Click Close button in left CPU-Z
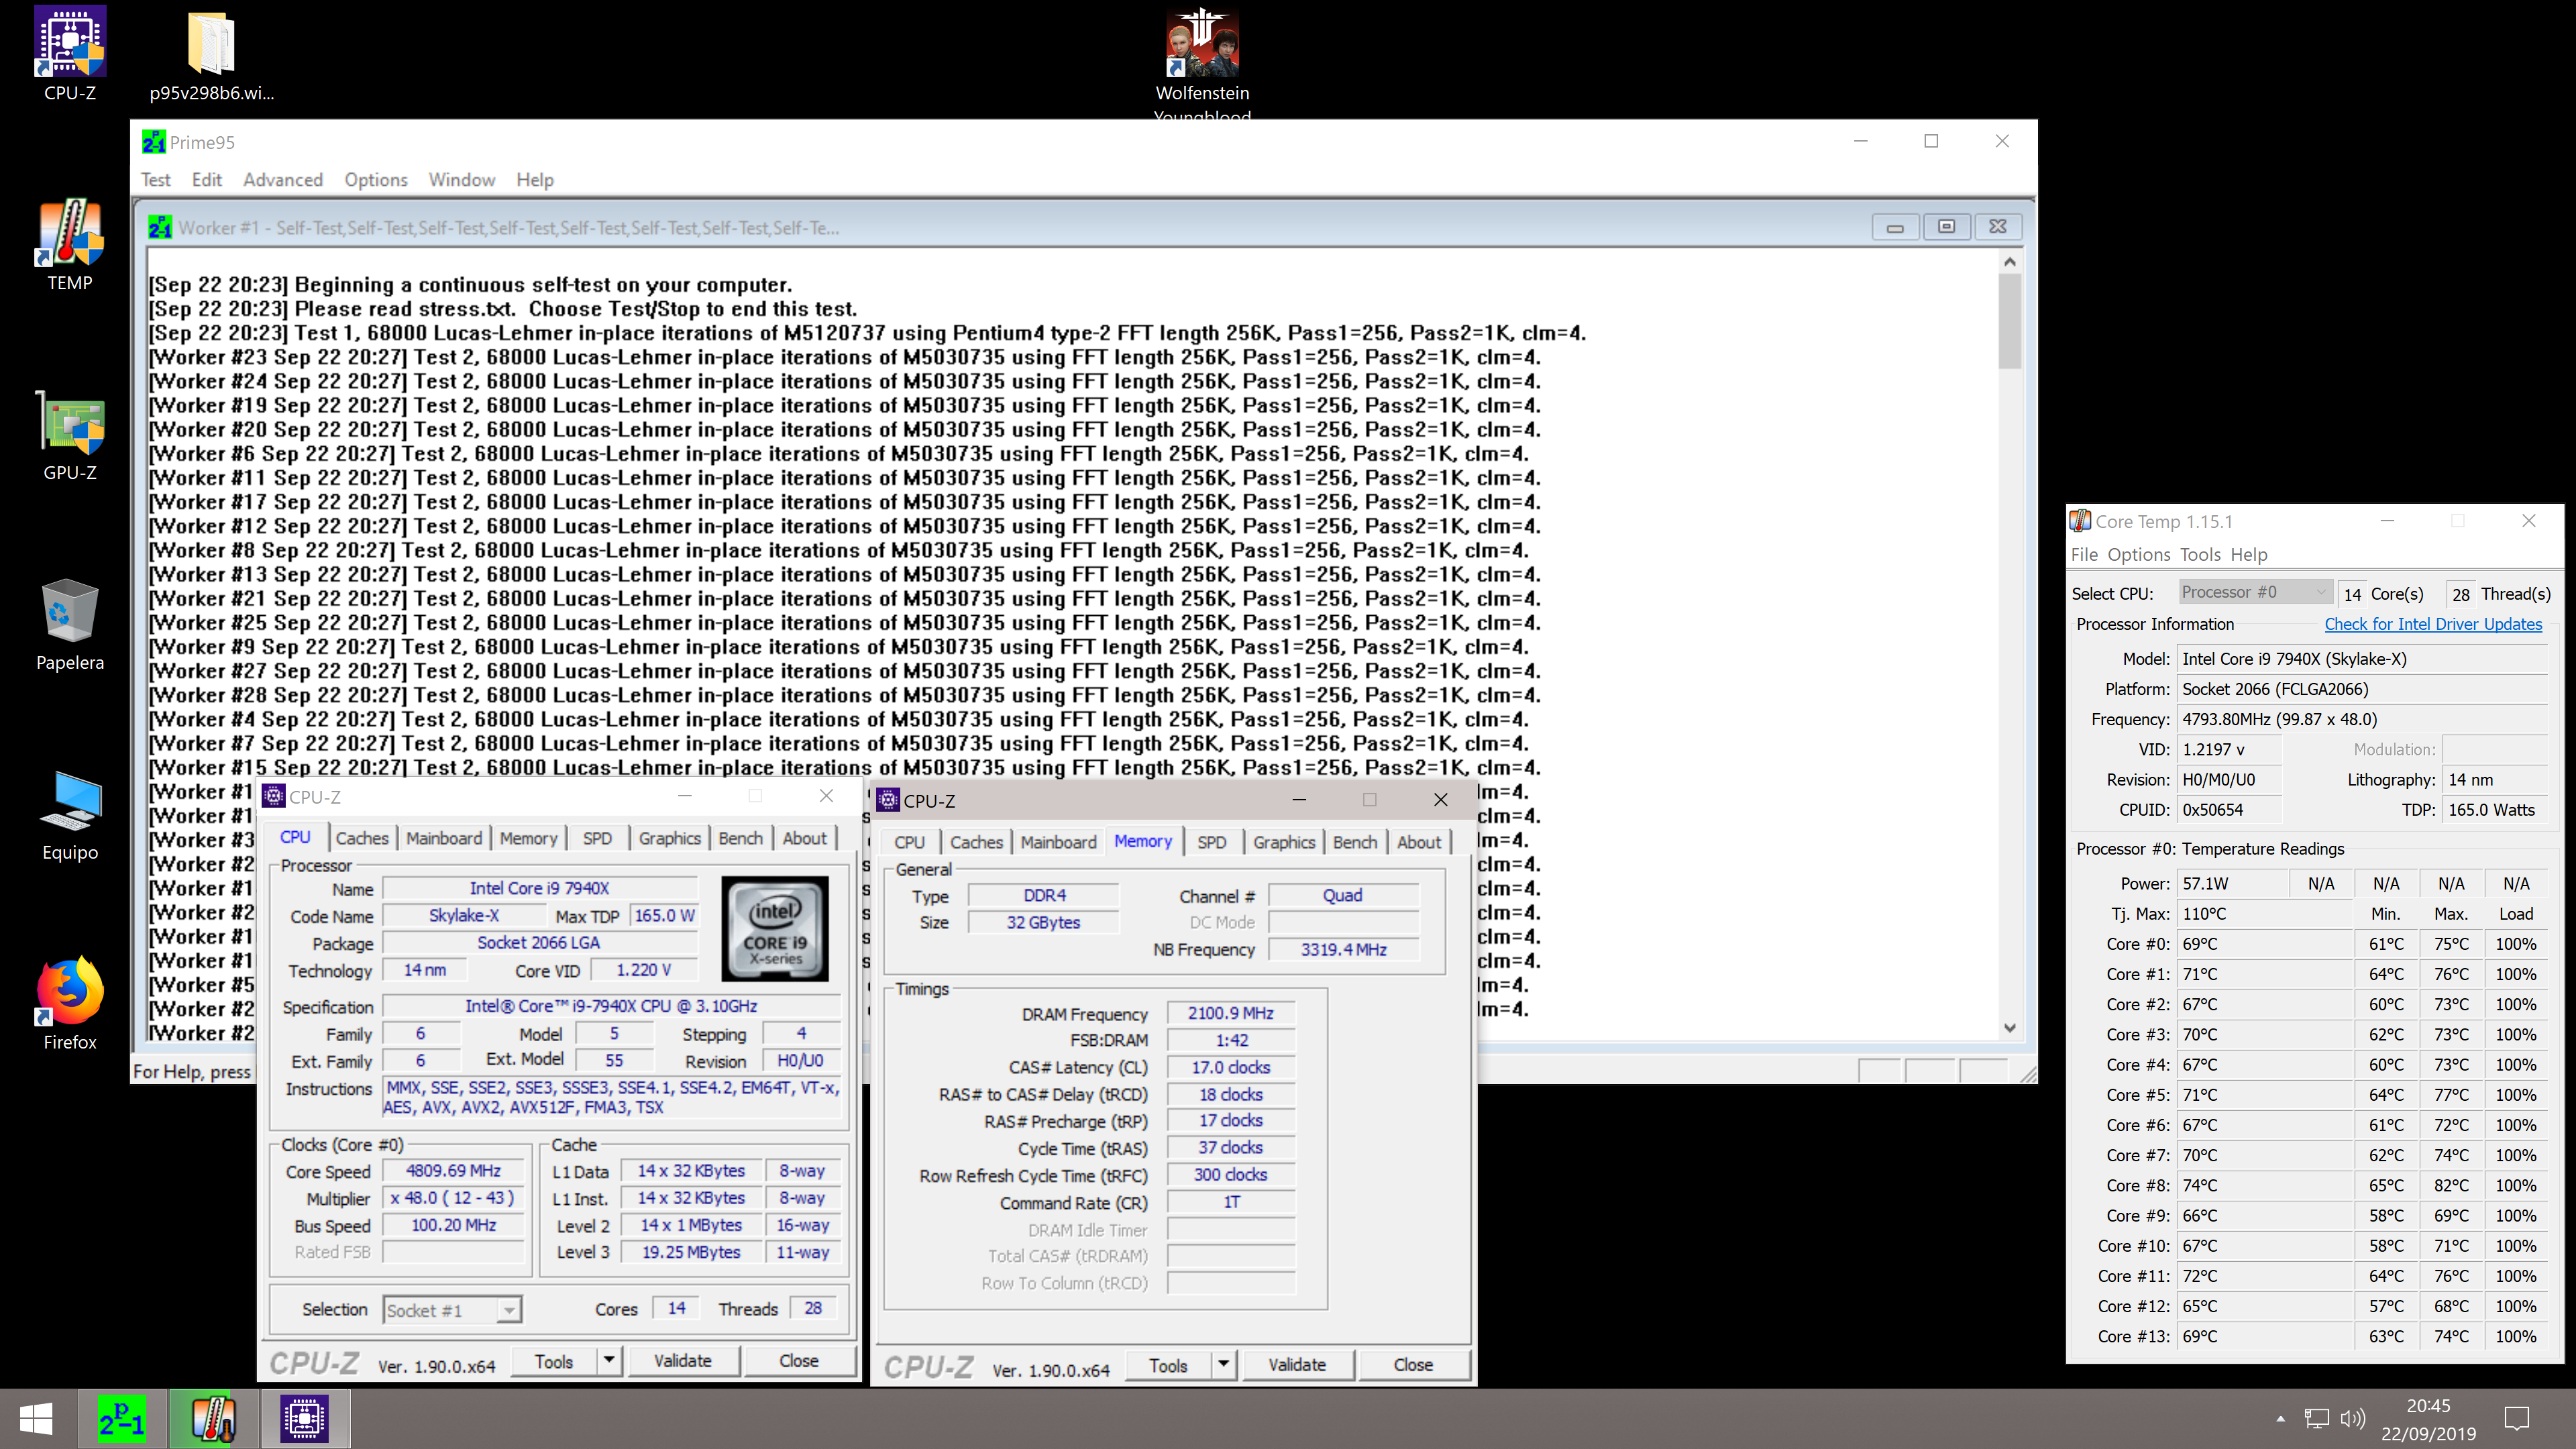2576x1449 pixels. [x=799, y=1360]
